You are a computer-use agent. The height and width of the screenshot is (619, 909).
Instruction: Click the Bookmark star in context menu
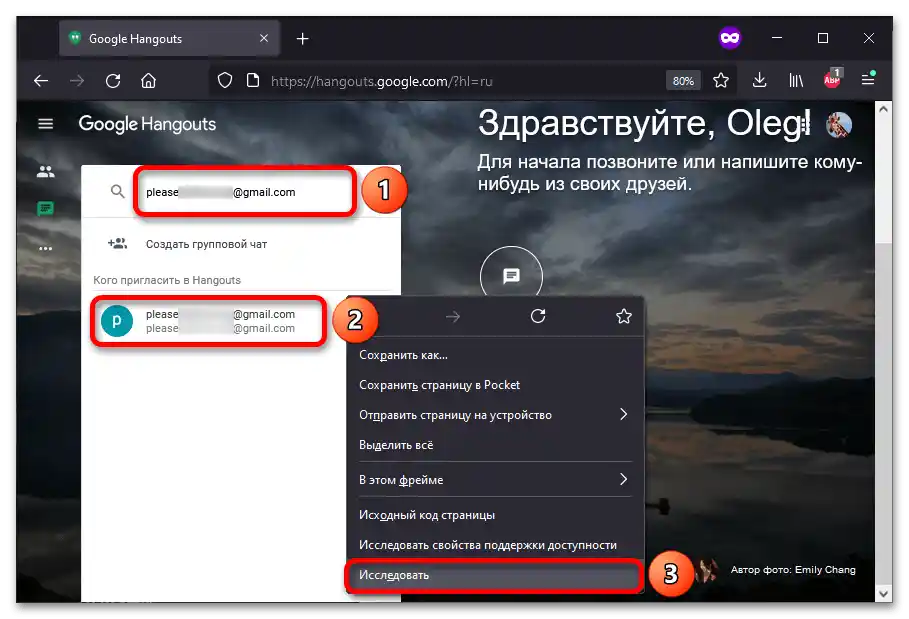click(624, 316)
